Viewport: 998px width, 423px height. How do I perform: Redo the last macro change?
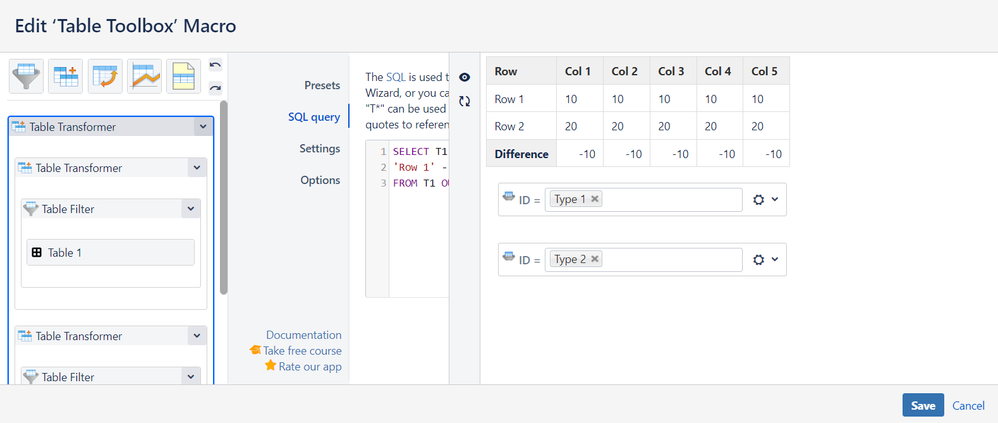point(215,87)
